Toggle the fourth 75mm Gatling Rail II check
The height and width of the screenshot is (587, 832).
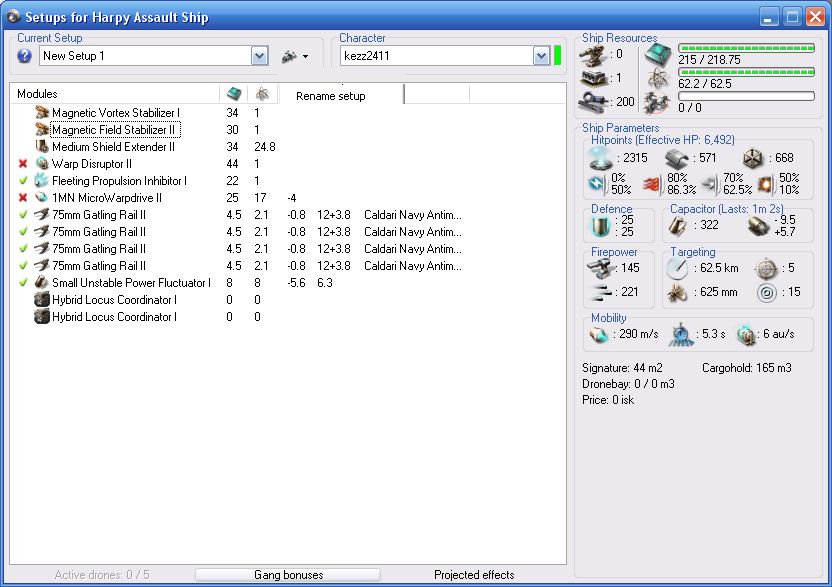point(23,266)
